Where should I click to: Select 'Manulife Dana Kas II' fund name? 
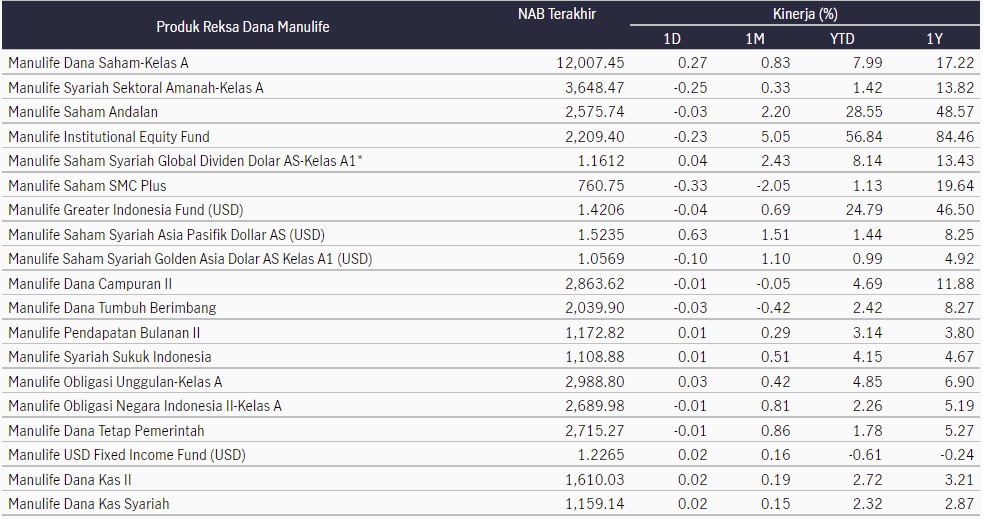pos(70,480)
